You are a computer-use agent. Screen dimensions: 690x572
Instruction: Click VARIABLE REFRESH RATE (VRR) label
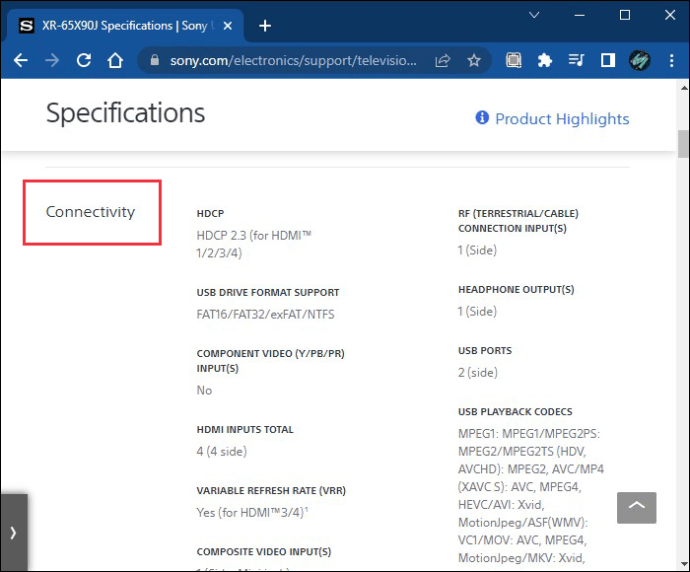(271, 491)
